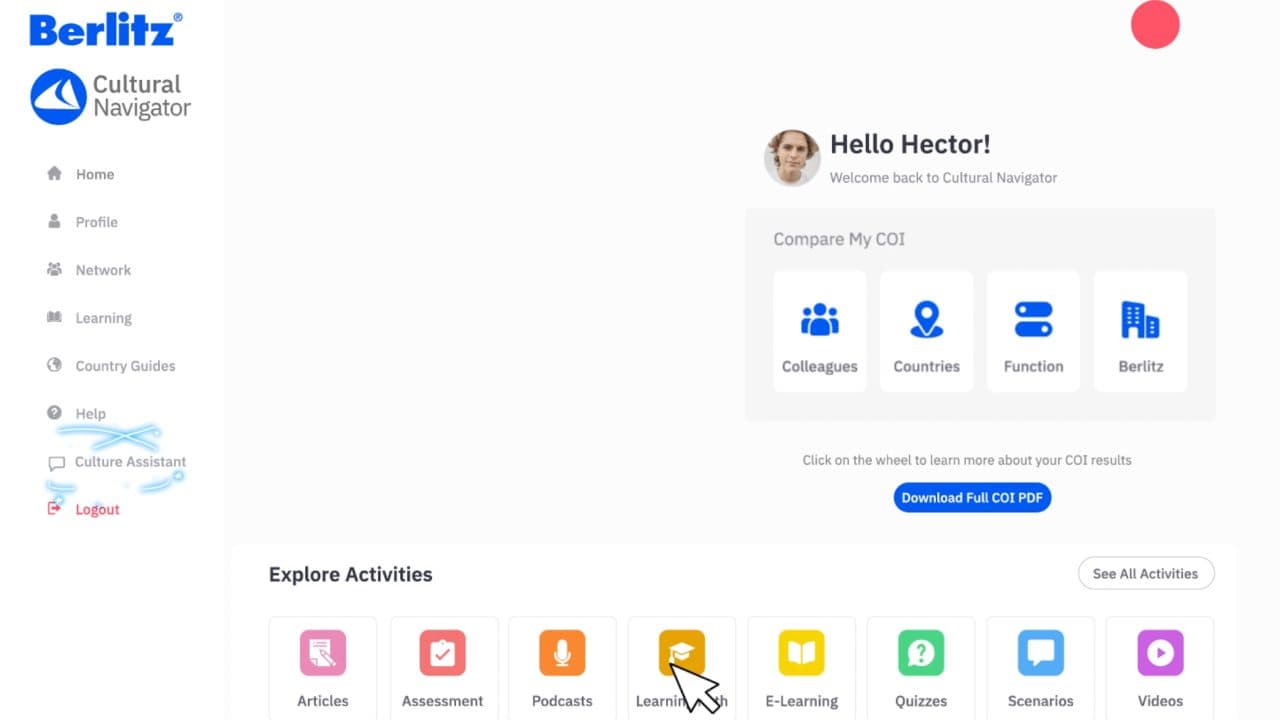
Task: Click the red Logout exit icon
Action: click(x=55, y=509)
